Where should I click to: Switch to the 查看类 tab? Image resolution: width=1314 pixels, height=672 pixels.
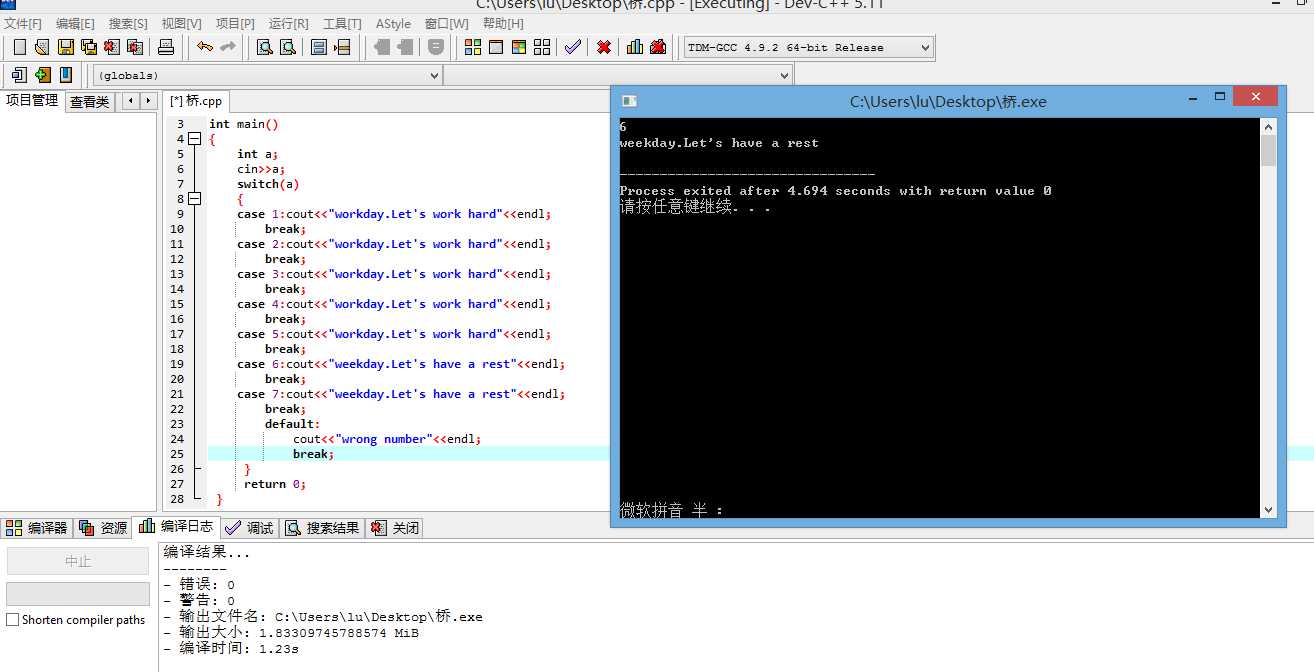(x=90, y=101)
